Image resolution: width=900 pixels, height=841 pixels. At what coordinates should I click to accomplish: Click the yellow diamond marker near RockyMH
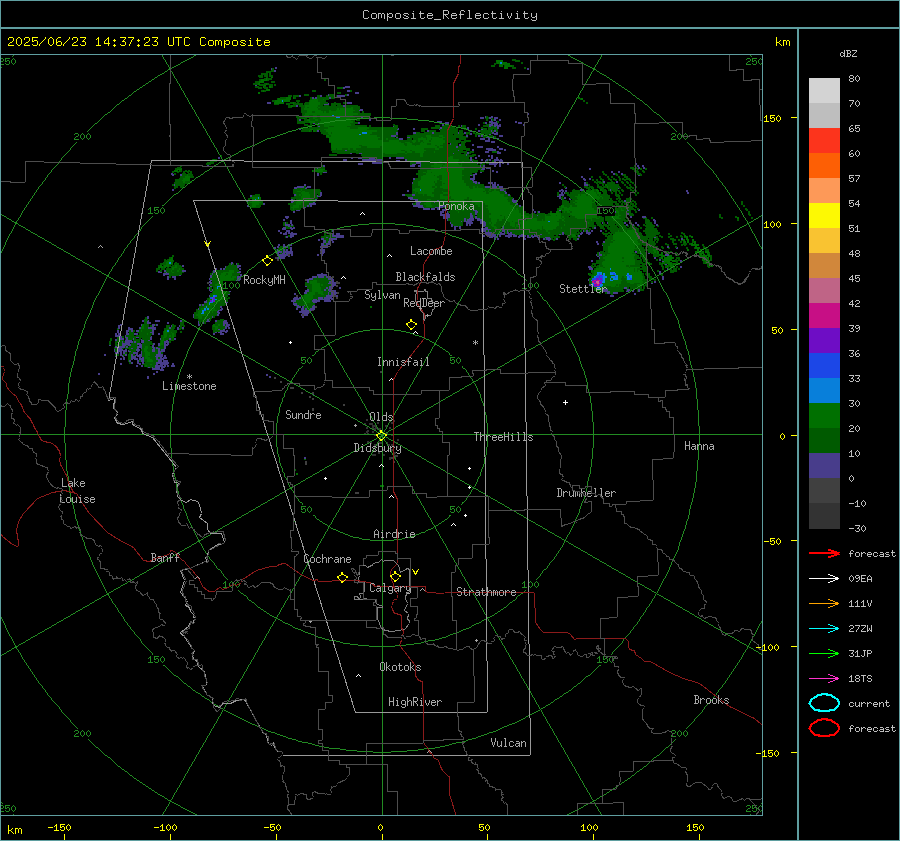tap(267, 261)
